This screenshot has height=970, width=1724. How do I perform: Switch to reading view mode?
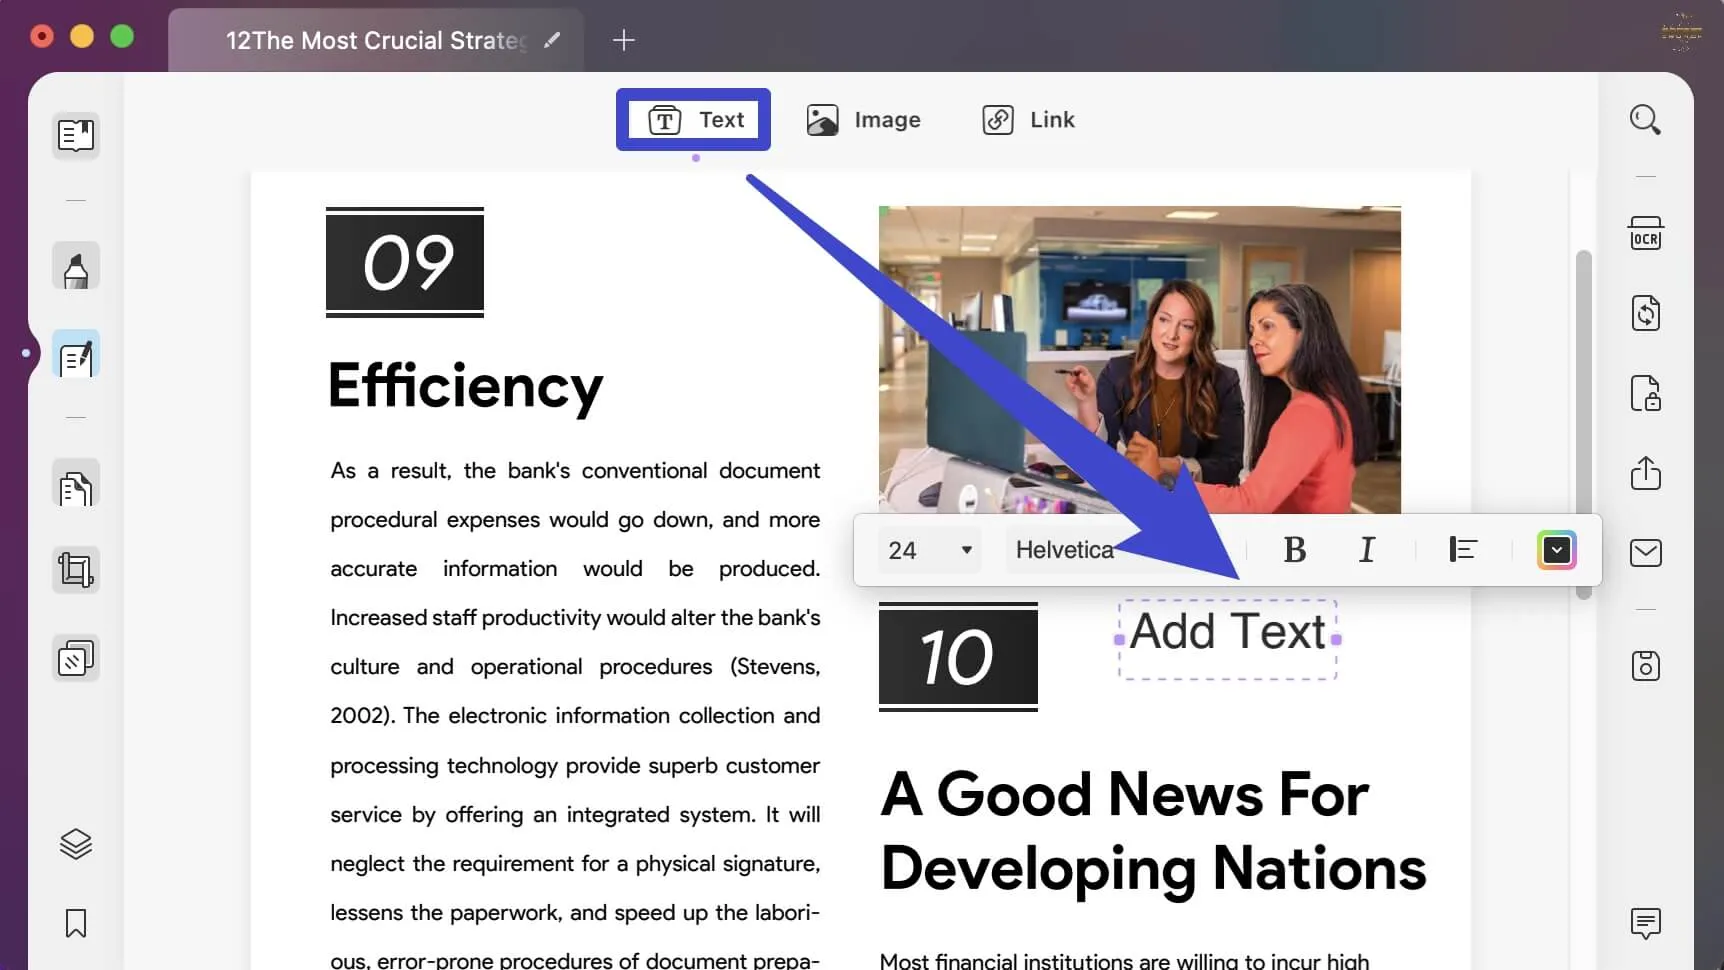pos(75,136)
